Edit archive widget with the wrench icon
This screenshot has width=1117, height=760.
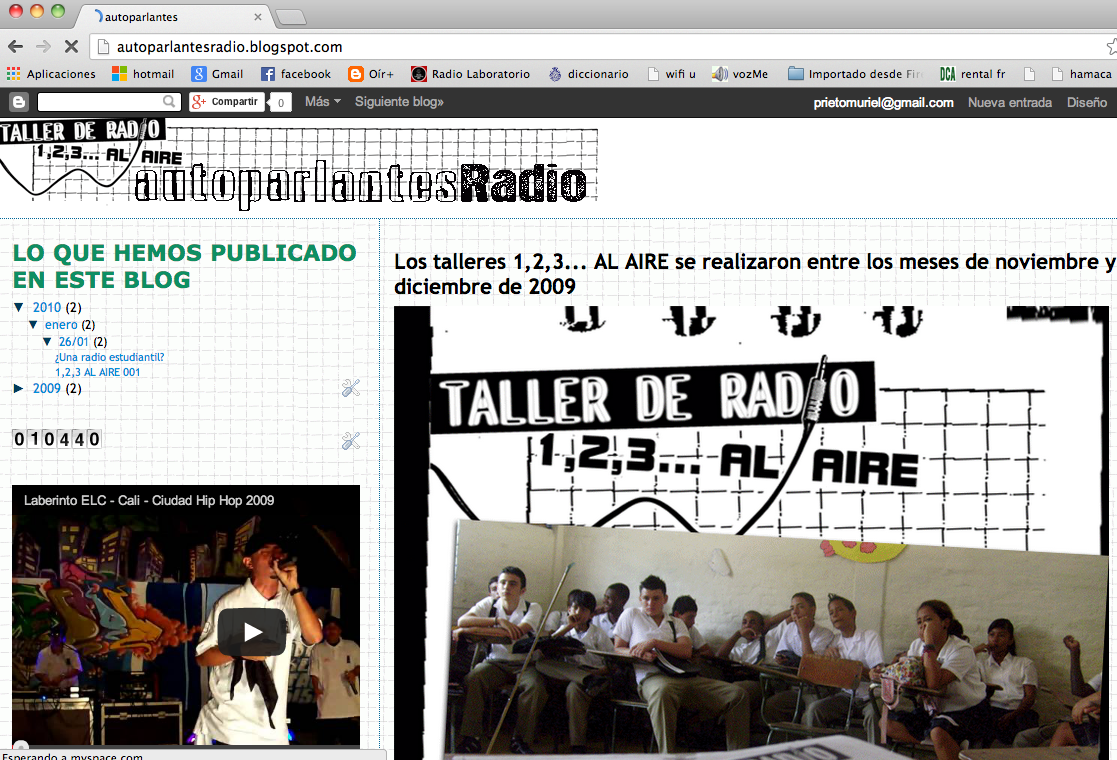(350, 387)
